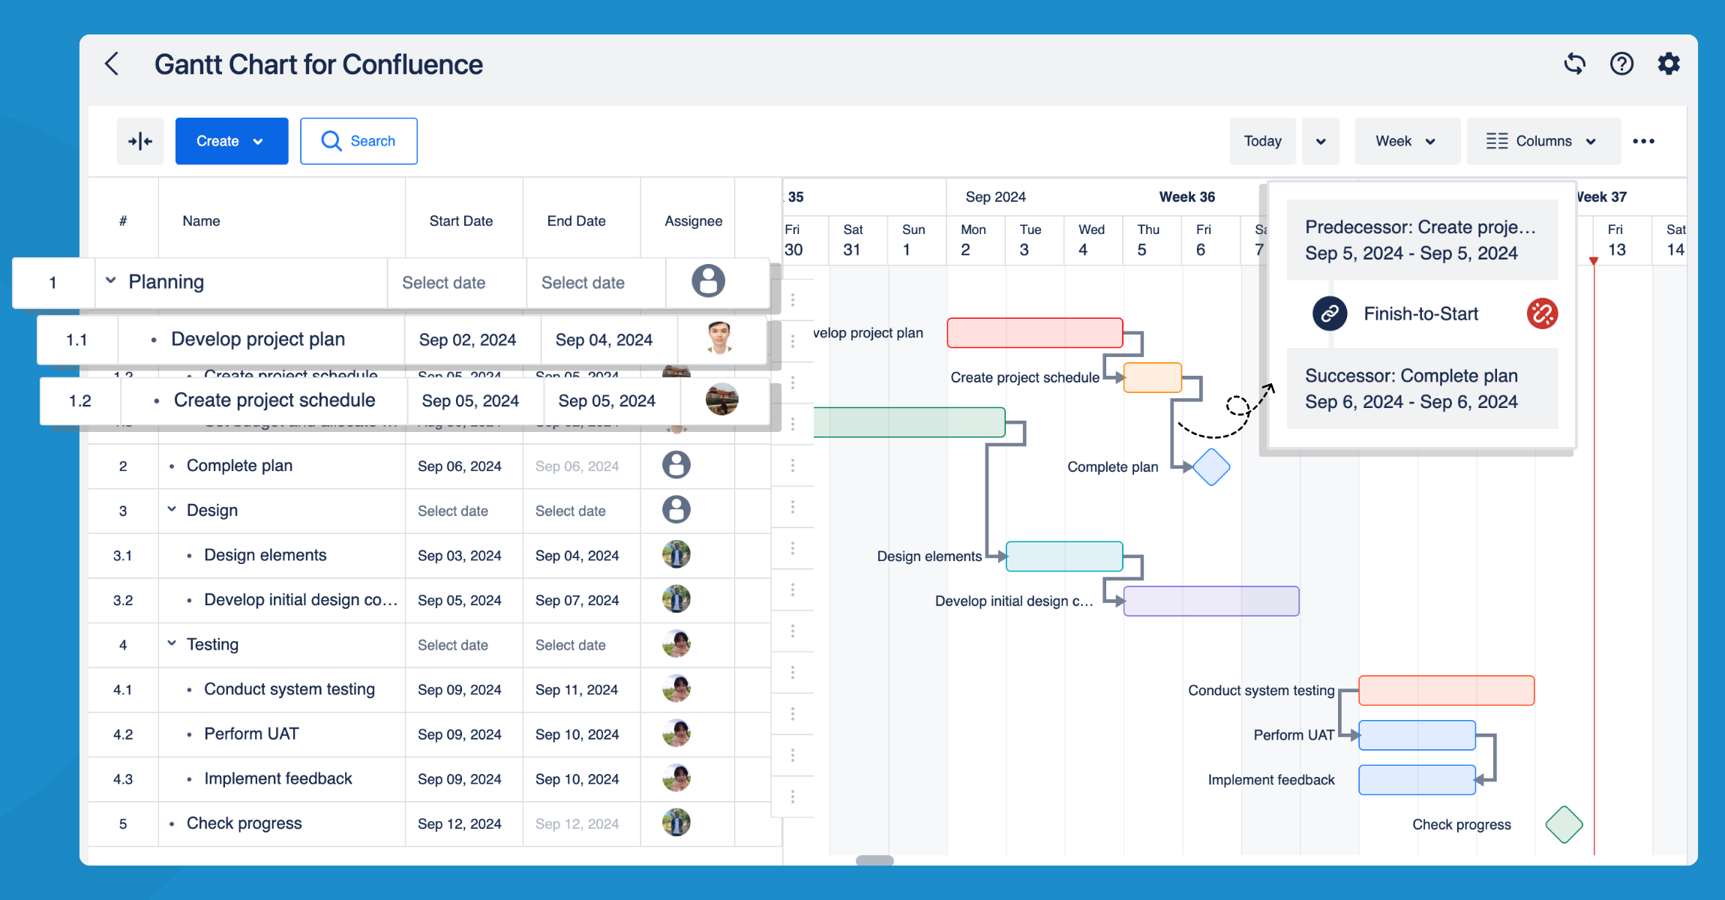Image resolution: width=1725 pixels, height=900 pixels.
Task: Click Sep 02, 2024 start date cell
Action: coord(467,340)
